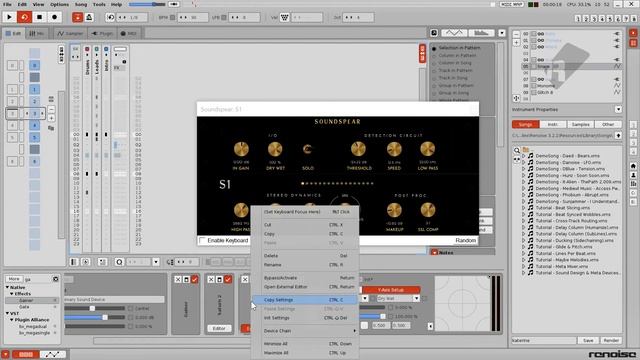Switch to the Sampler tab
The width and height of the screenshot is (640, 360).
click(x=70, y=33)
